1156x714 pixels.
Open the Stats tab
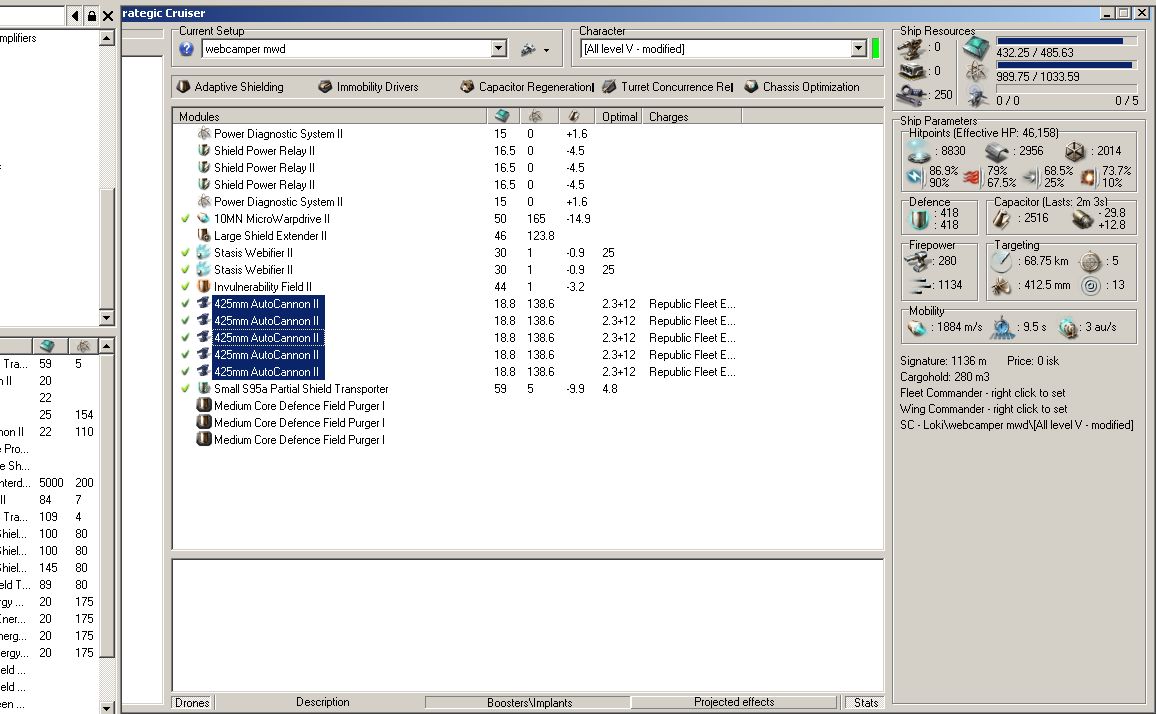click(866, 702)
